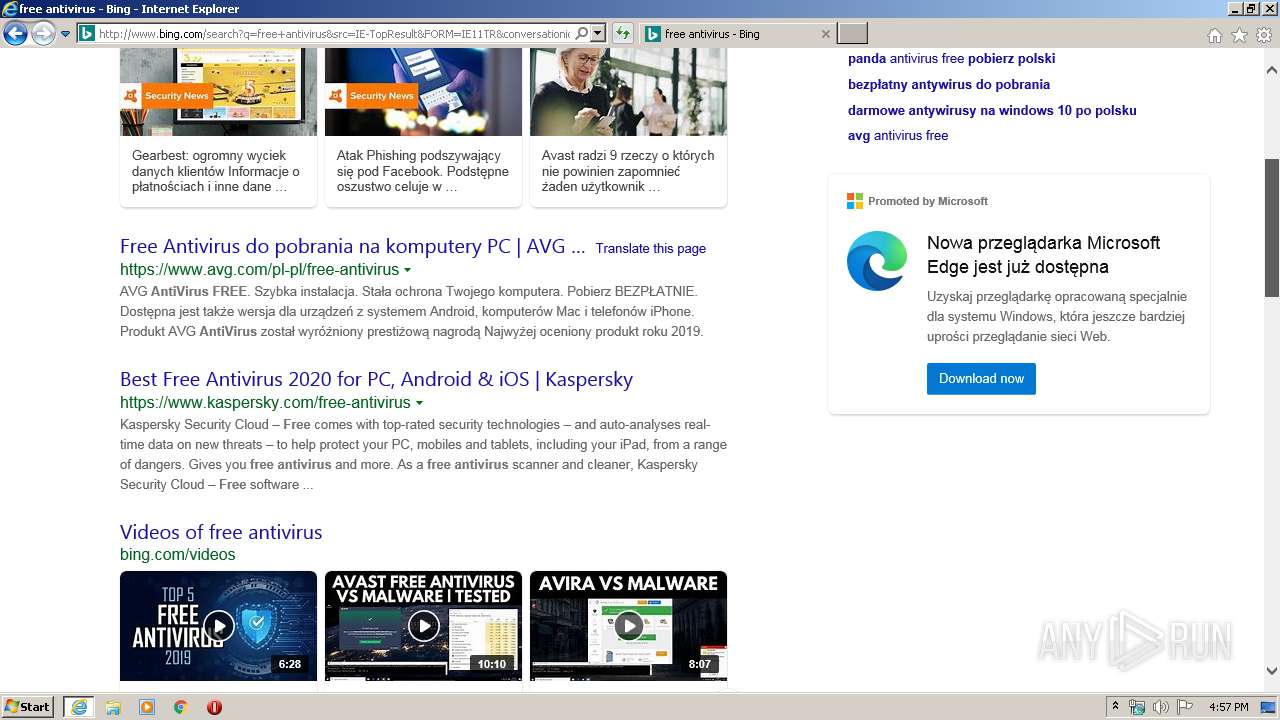Click the Microsoft Edge logo in ad
This screenshot has width=1280, height=720.
point(877,261)
